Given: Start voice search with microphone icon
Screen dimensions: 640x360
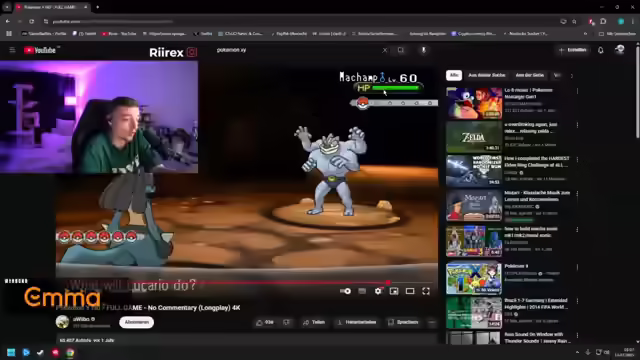Looking at the screenshot, I should (424, 50).
